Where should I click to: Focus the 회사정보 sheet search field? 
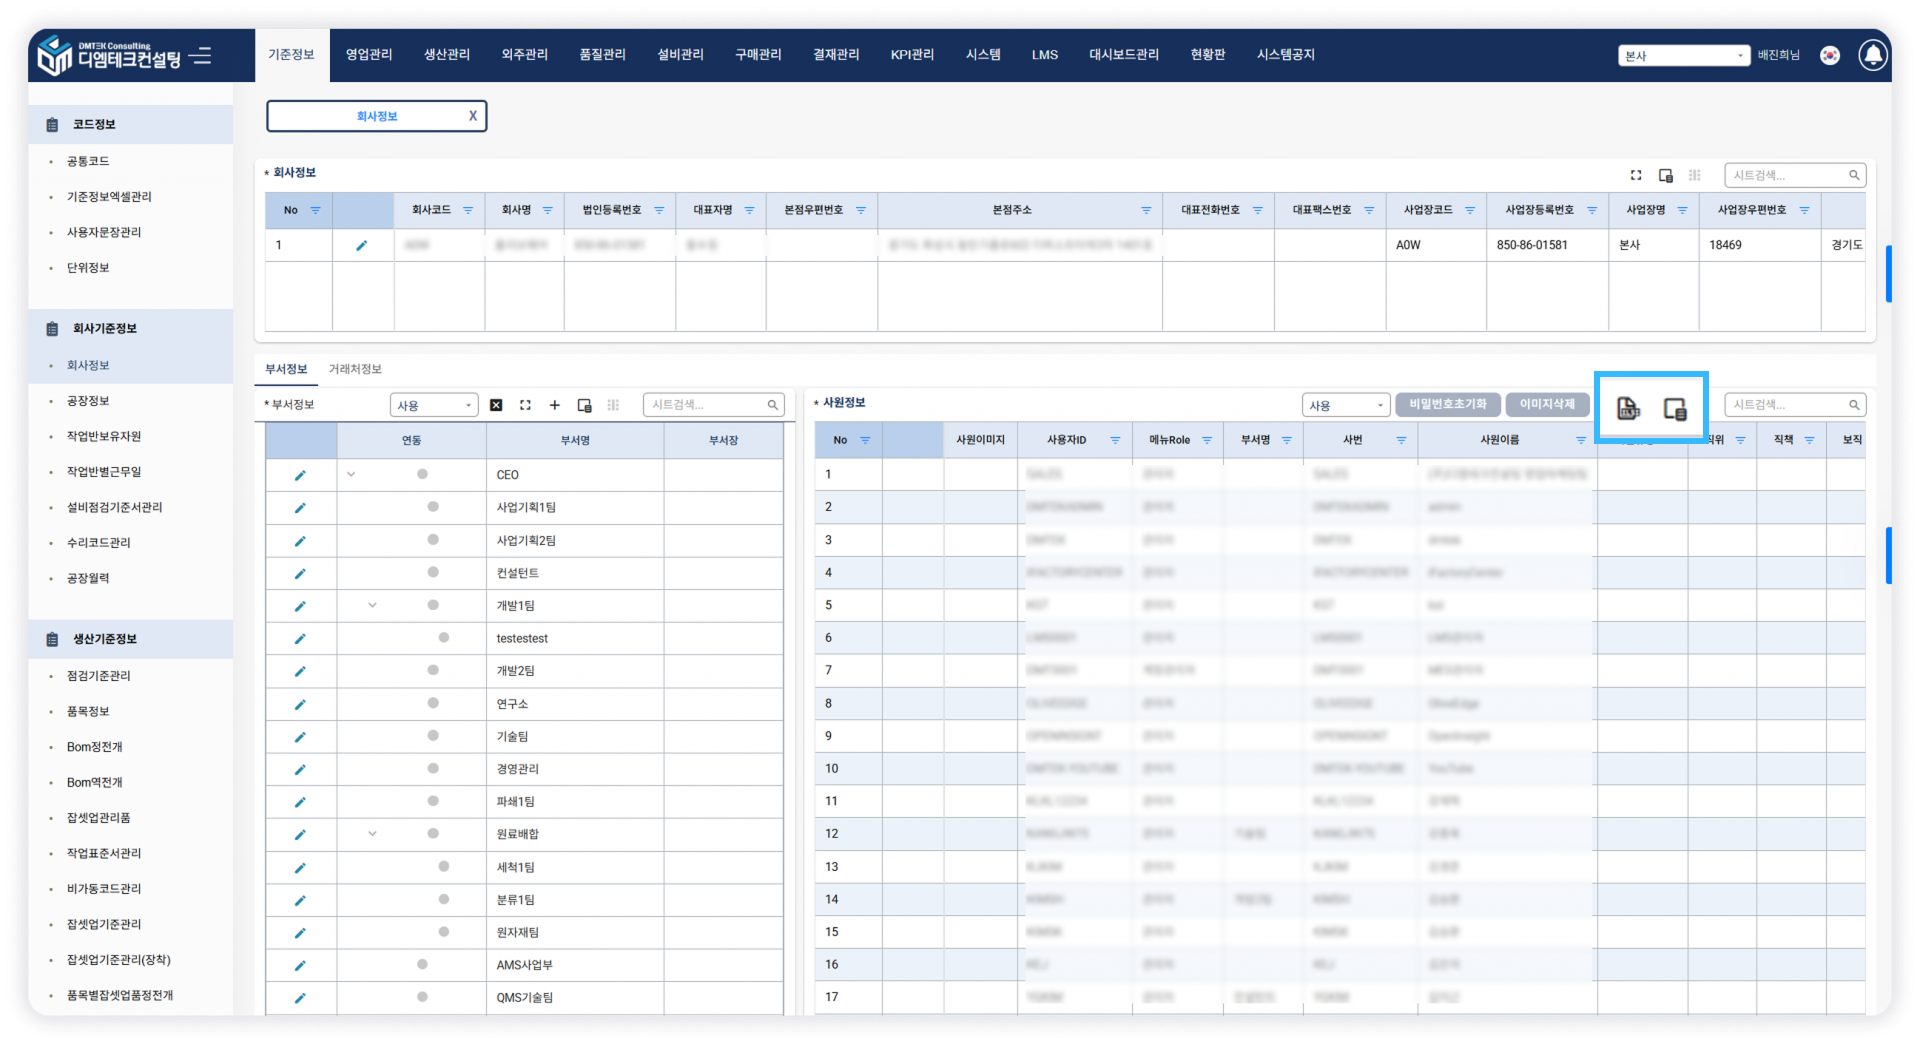point(1795,175)
